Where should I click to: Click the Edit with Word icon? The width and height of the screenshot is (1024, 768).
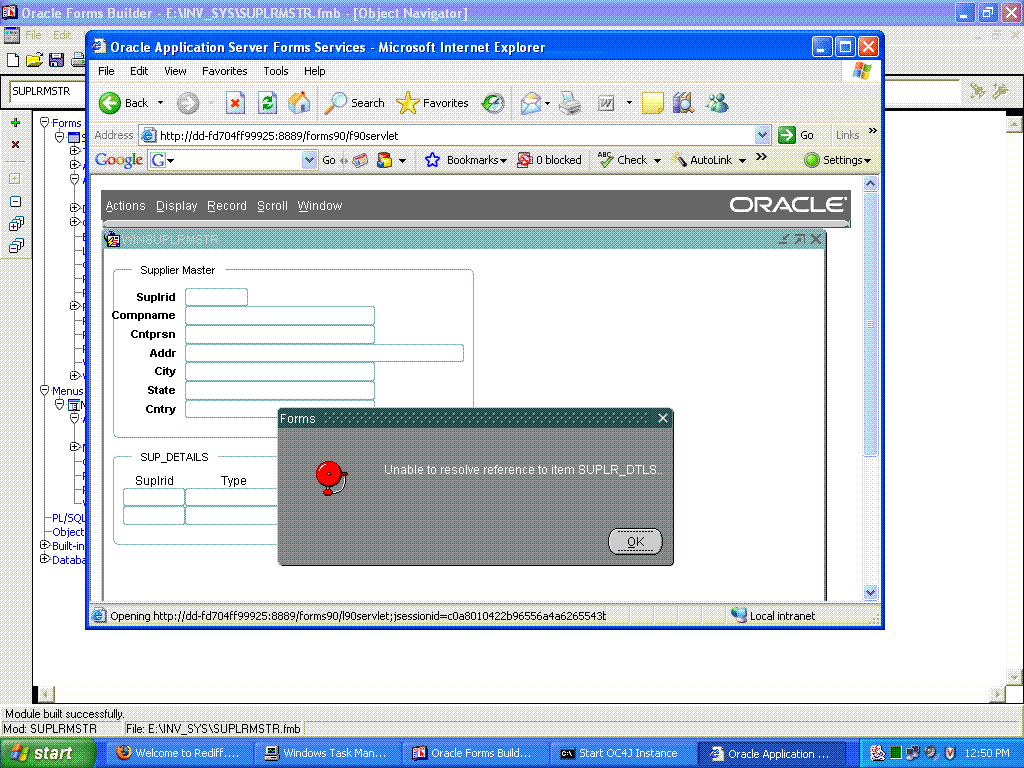pos(606,103)
